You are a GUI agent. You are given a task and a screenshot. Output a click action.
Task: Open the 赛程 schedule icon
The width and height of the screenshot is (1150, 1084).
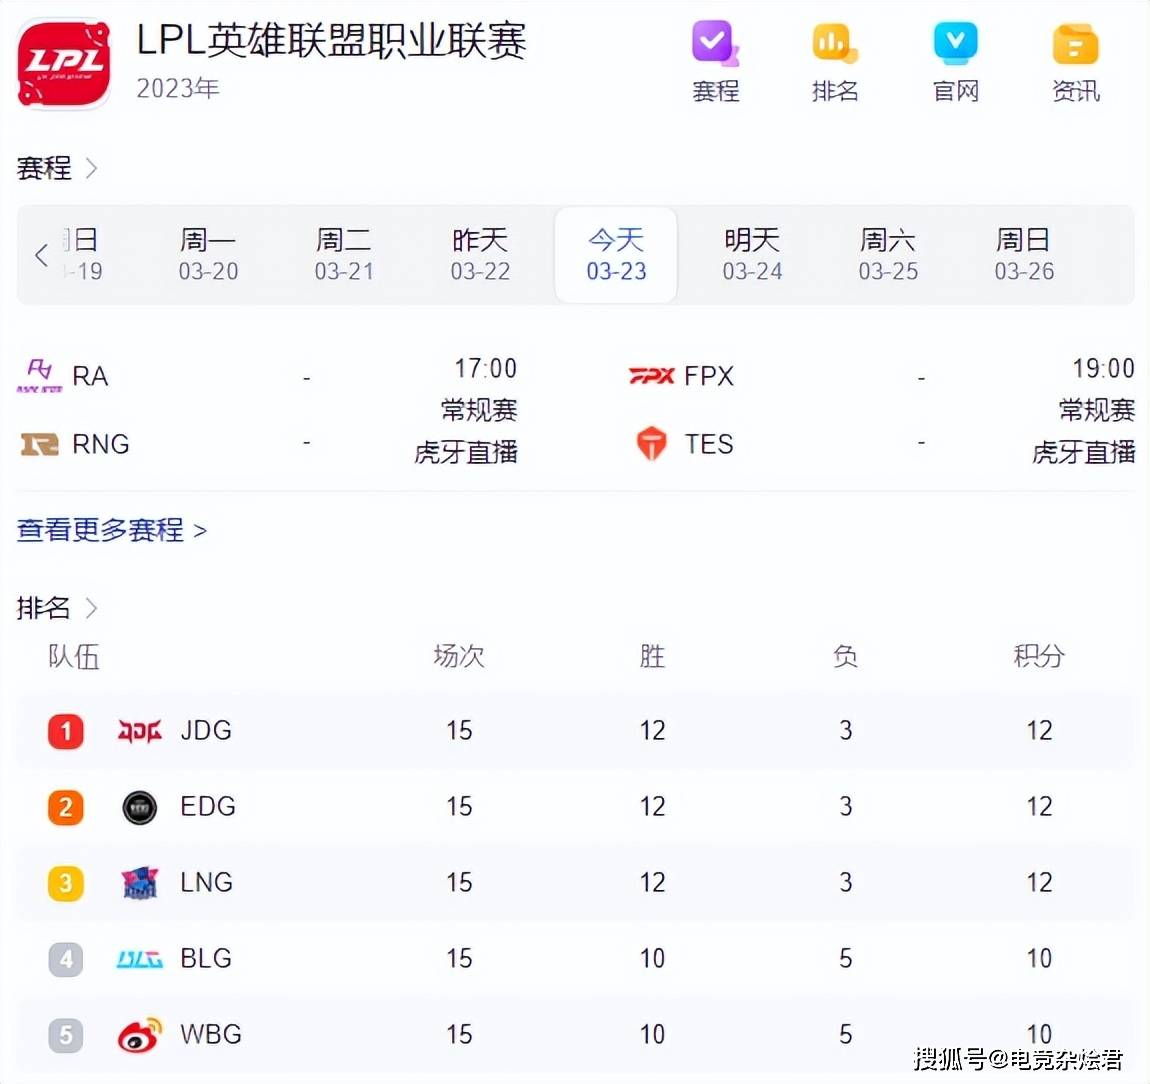pos(715,46)
